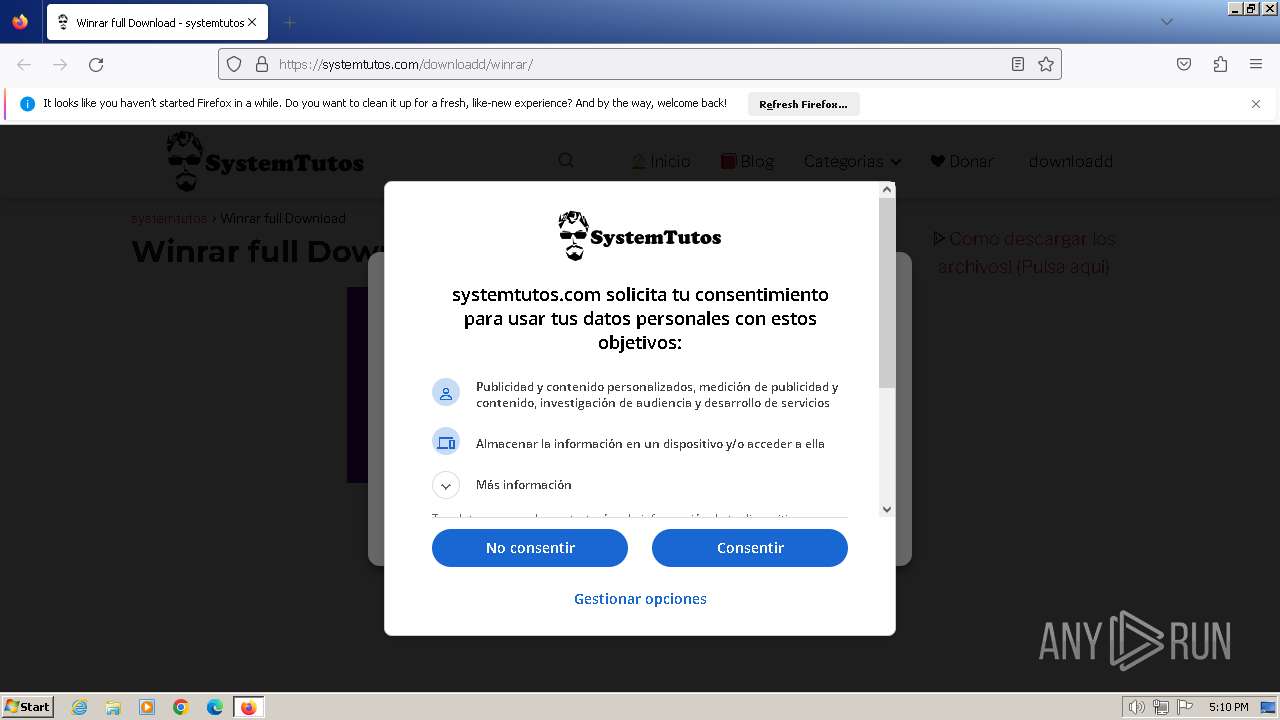
Task: Click the Publicidad y contenido personalizados text
Action: [x=657, y=395]
